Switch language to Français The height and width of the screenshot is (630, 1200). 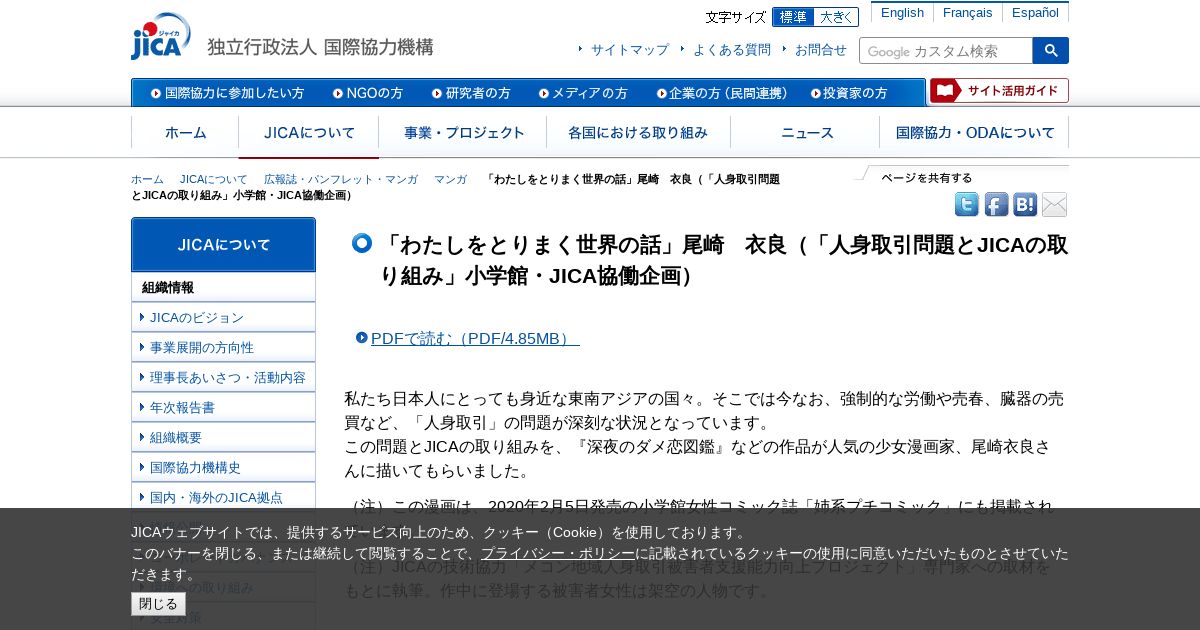click(967, 13)
